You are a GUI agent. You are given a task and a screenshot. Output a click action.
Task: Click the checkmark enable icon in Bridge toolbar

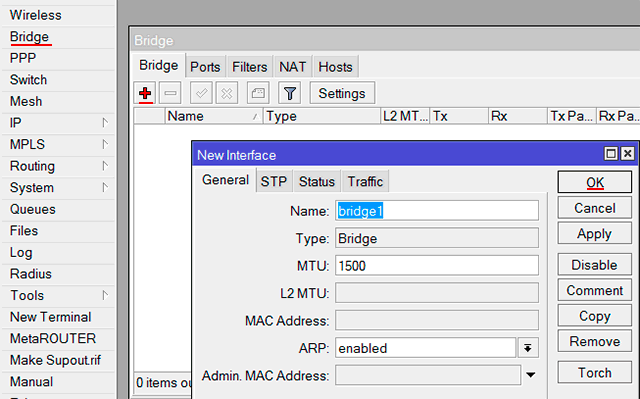coord(201,93)
